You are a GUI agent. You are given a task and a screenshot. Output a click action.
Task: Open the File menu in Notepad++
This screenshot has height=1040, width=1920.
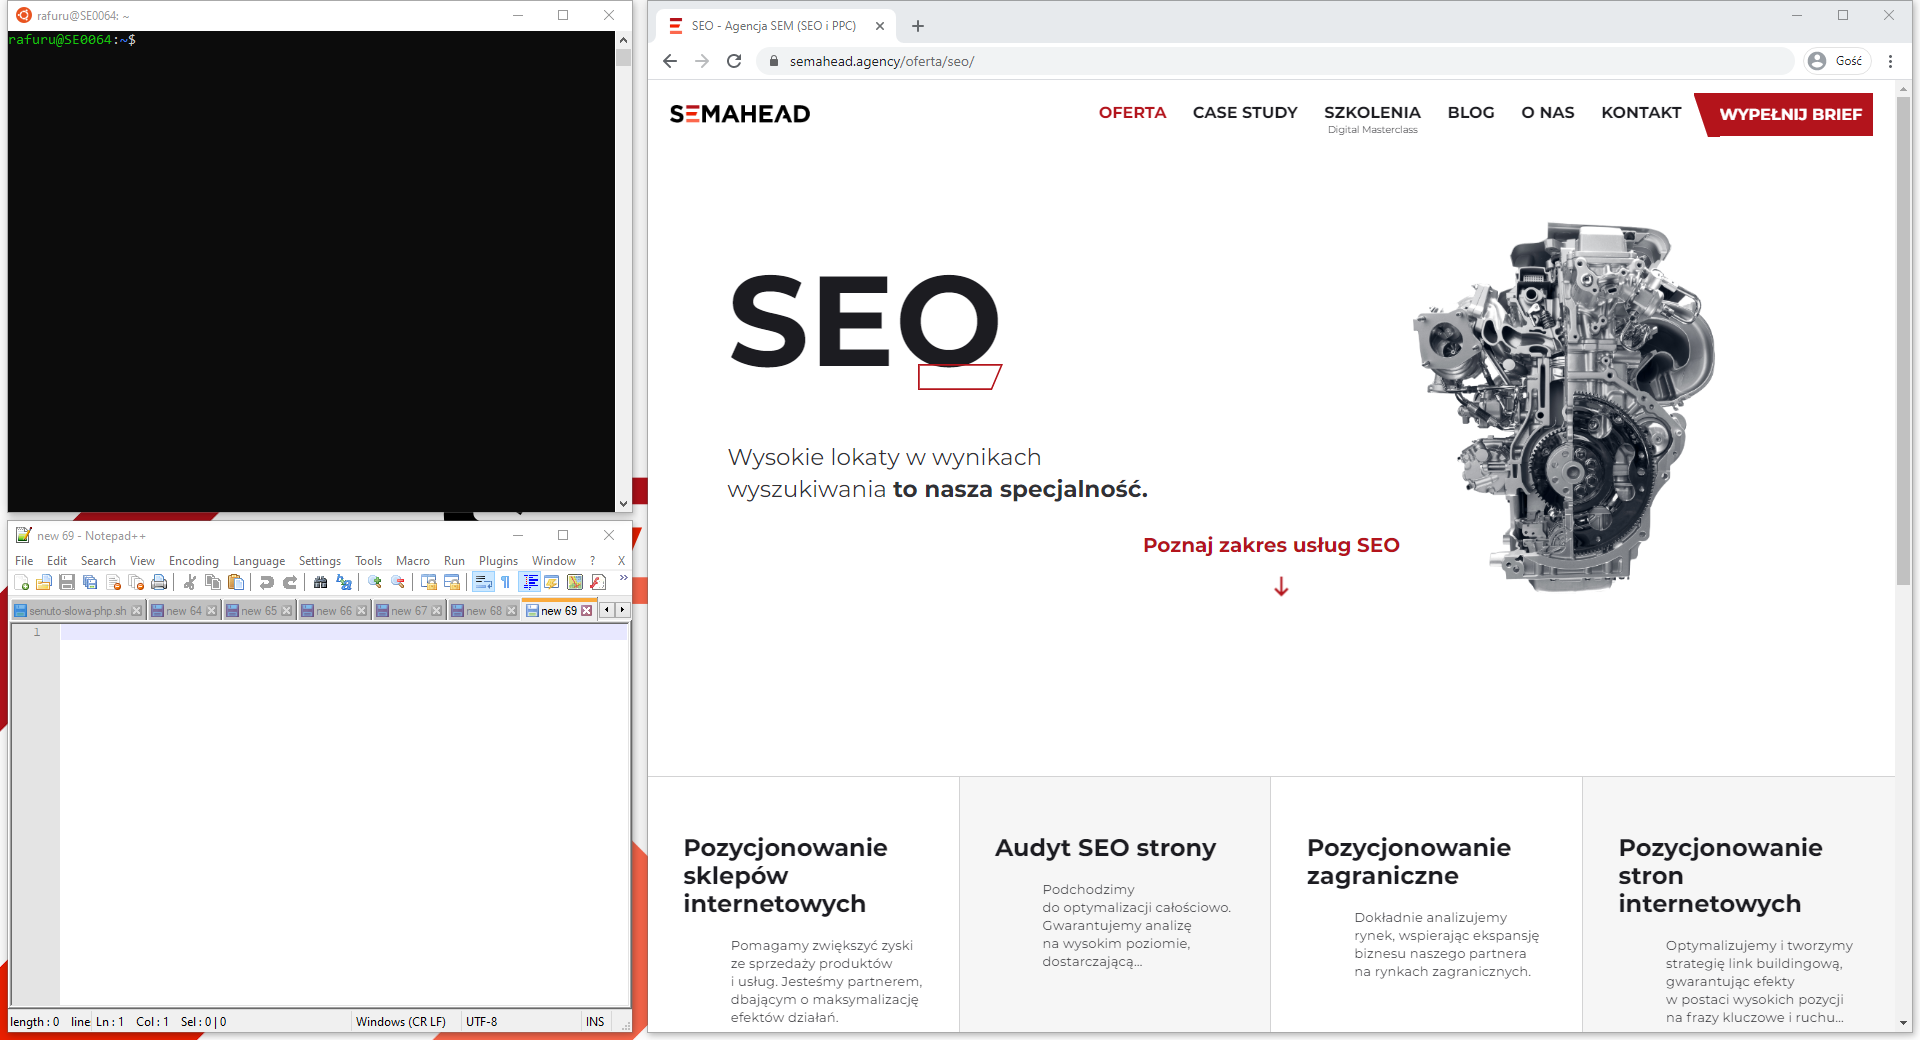tap(24, 561)
